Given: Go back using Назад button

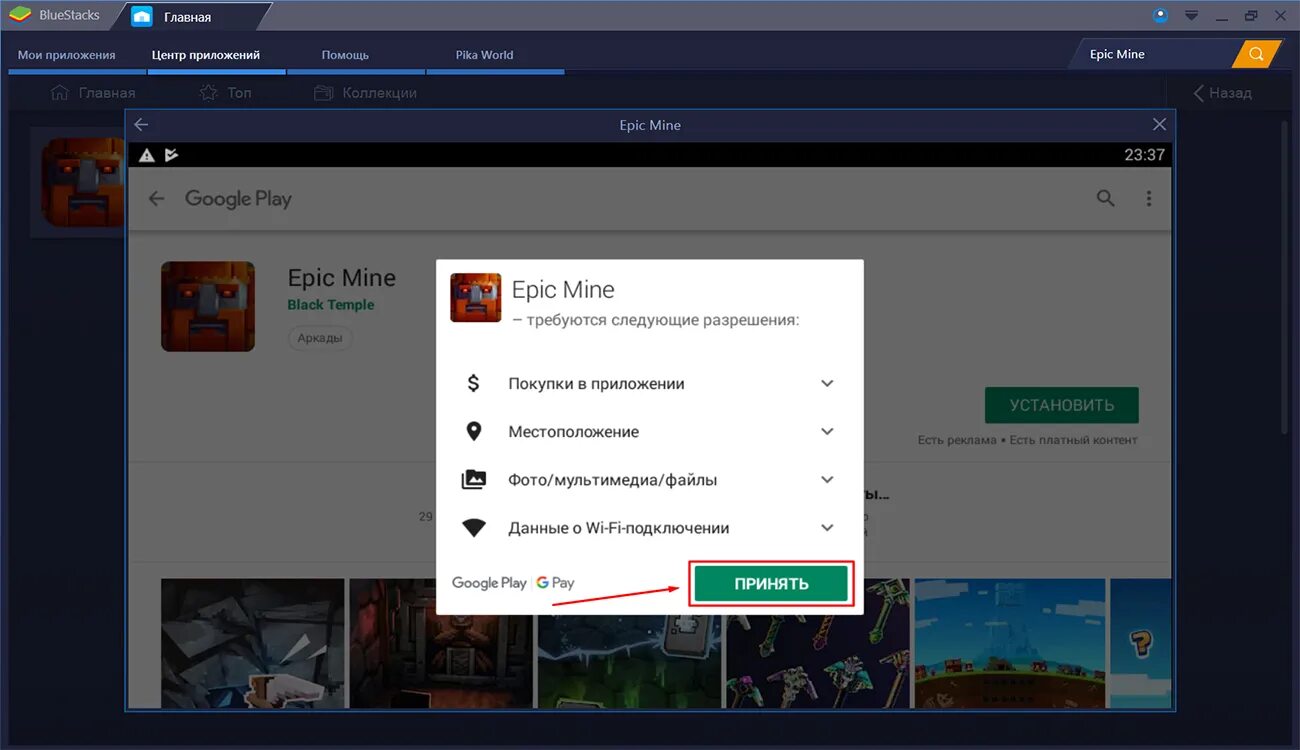Looking at the screenshot, I should click(1222, 92).
